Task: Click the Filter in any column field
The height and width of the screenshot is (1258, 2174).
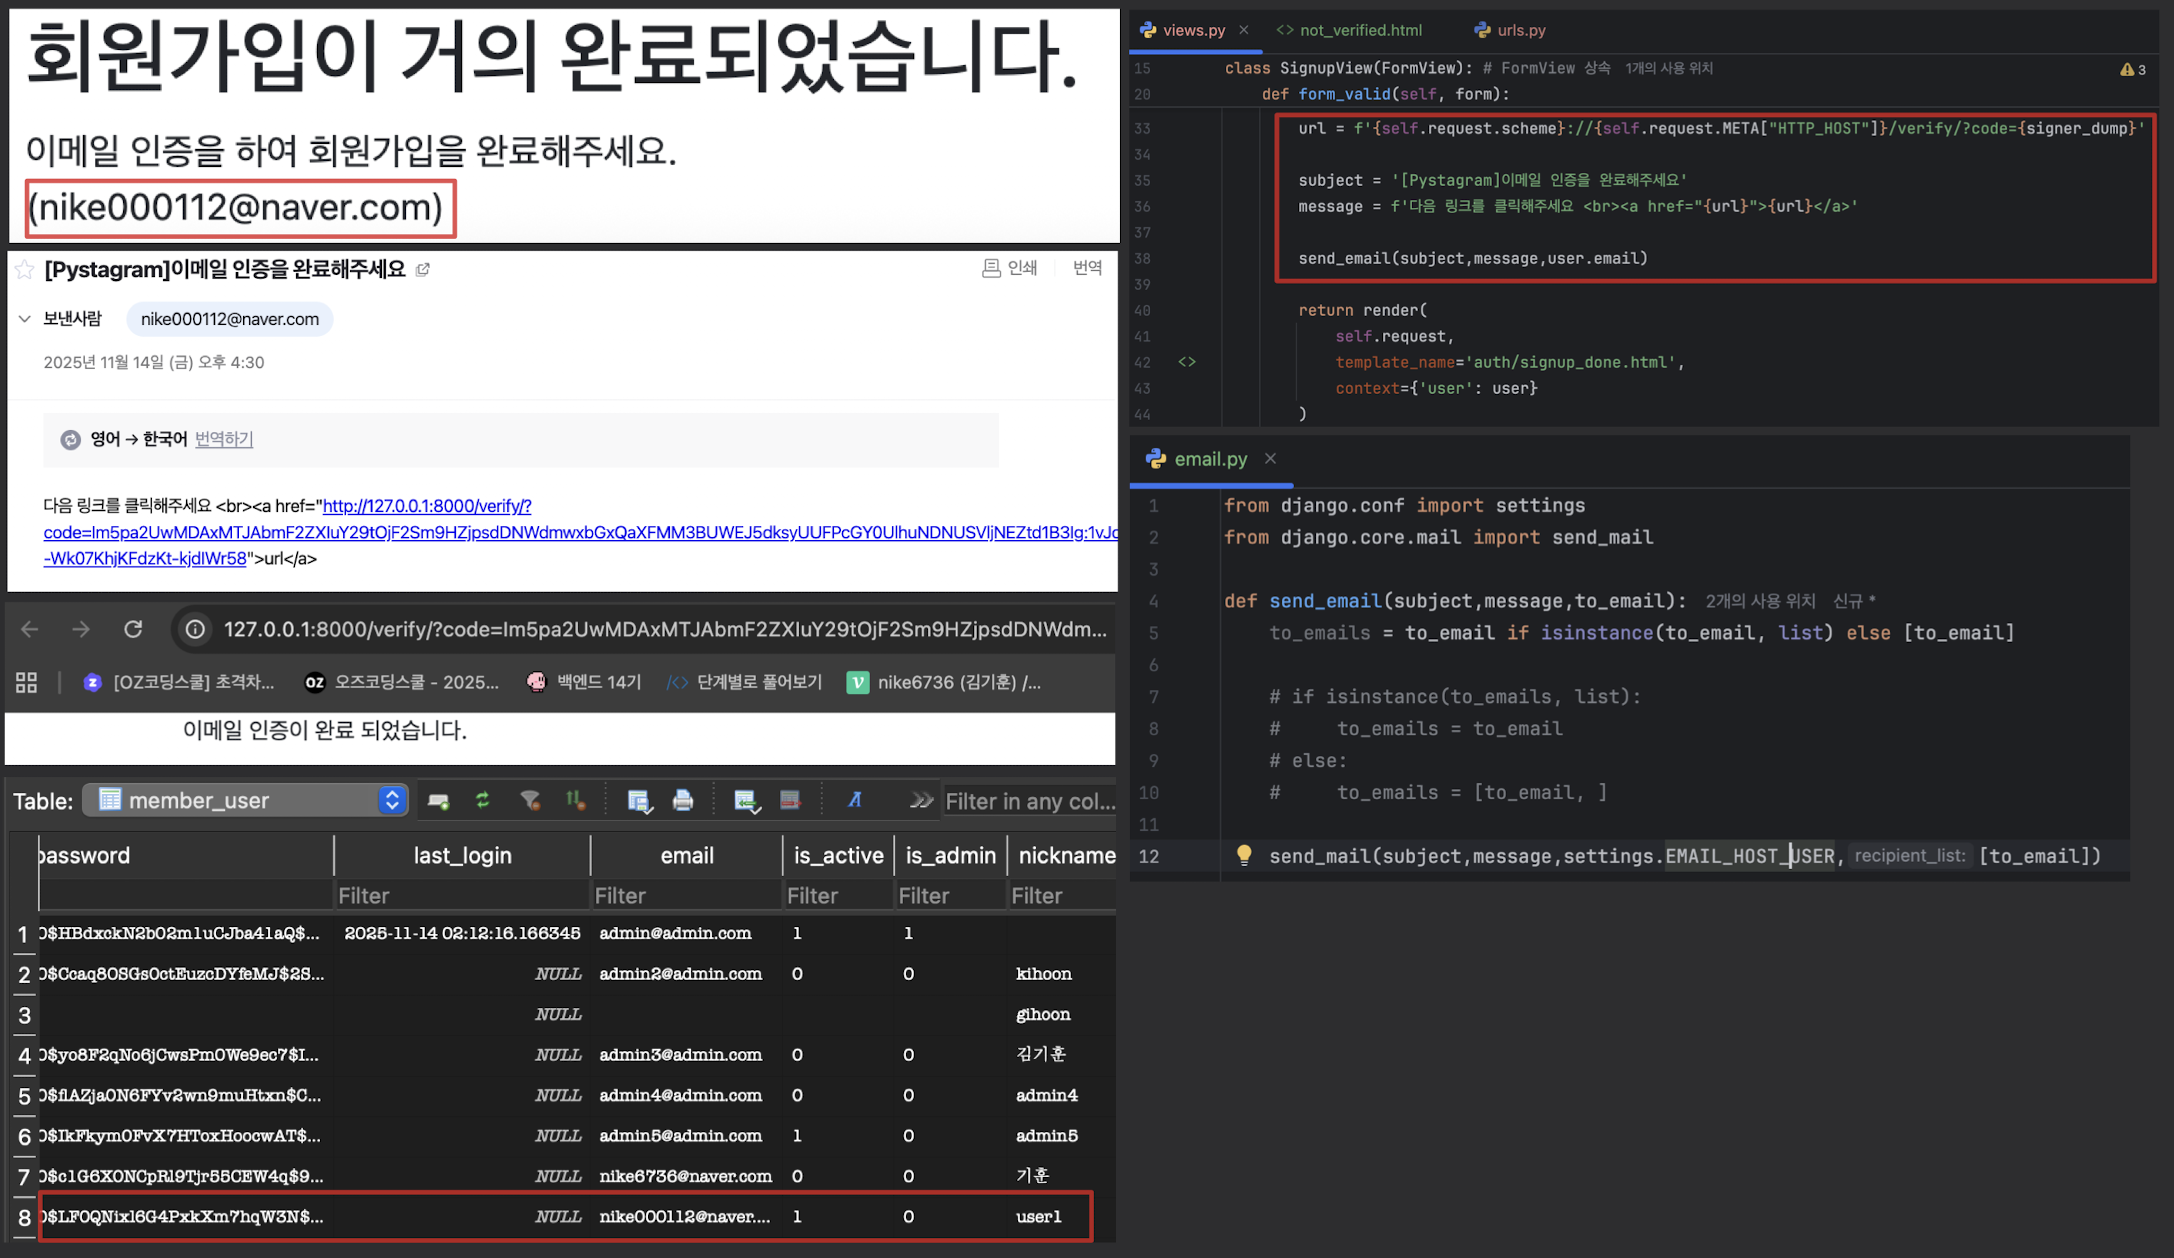Action: click(x=1029, y=801)
